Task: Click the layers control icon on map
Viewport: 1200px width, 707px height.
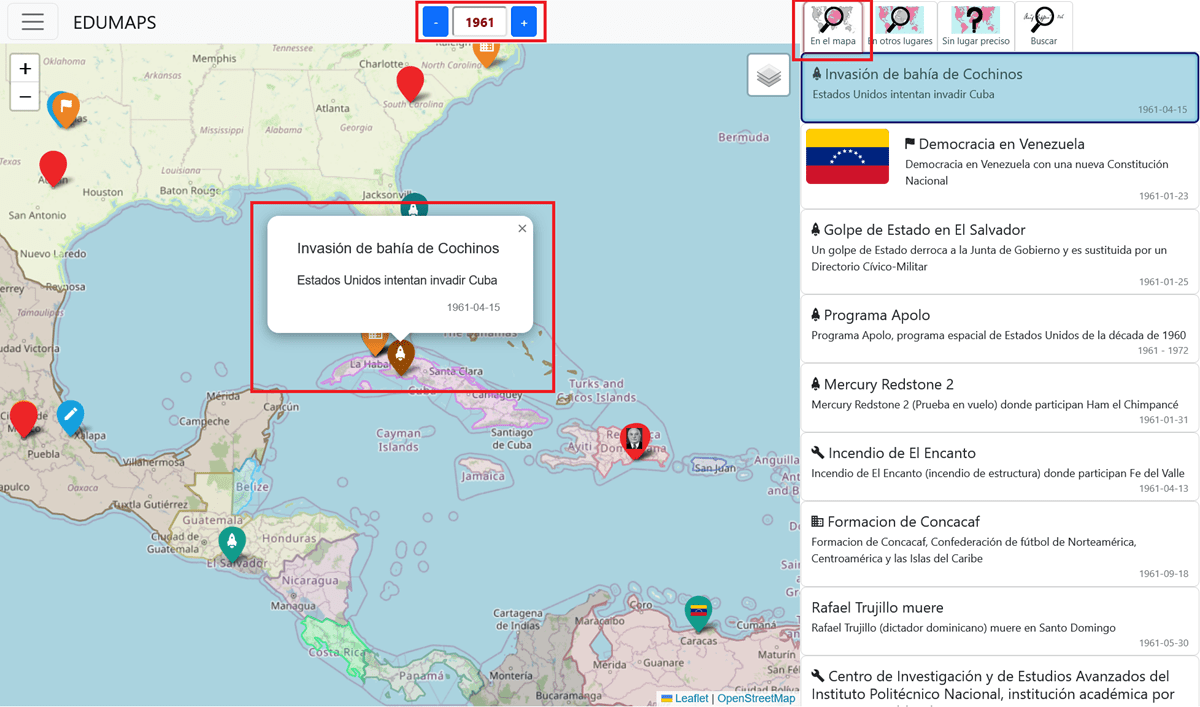Action: click(x=768, y=76)
